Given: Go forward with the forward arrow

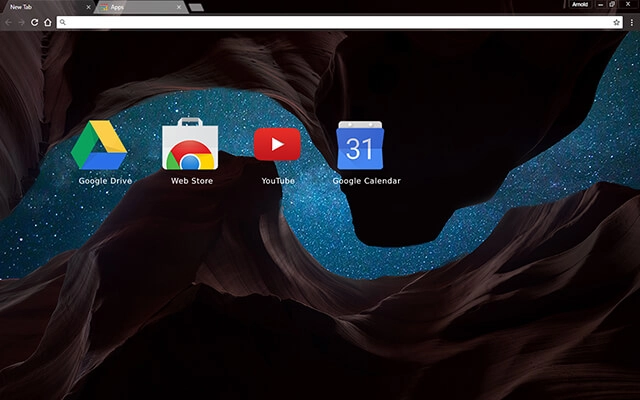Looking at the screenshot, I should point(21,22).
